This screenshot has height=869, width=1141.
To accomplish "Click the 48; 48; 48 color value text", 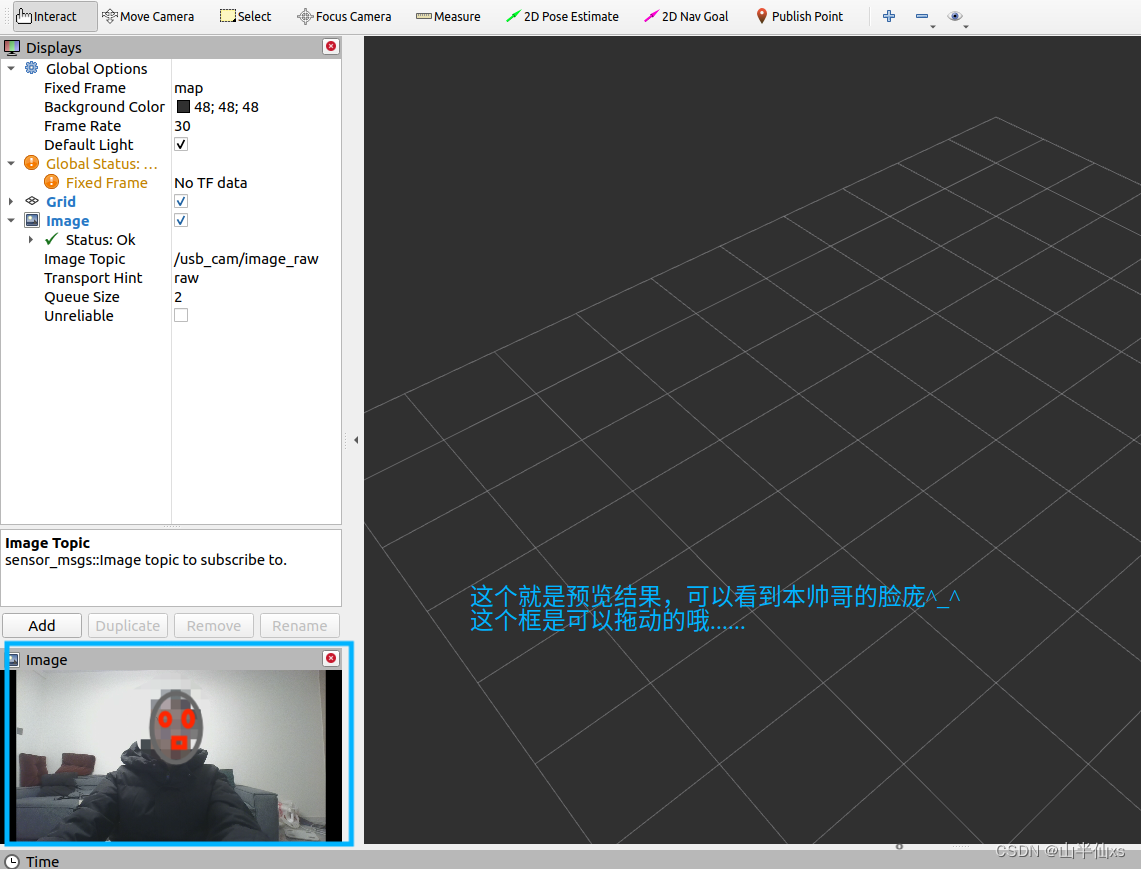I will (226, 106).
